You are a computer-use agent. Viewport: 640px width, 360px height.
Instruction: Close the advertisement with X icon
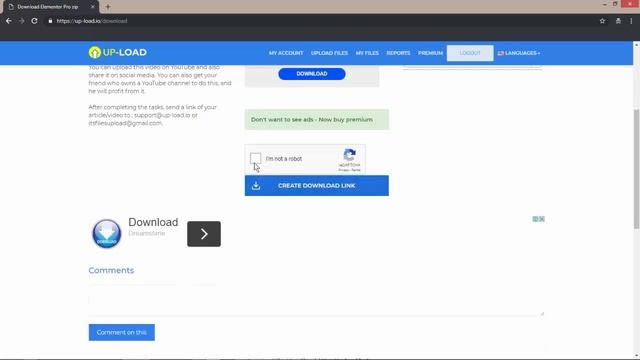click(542, 219)
